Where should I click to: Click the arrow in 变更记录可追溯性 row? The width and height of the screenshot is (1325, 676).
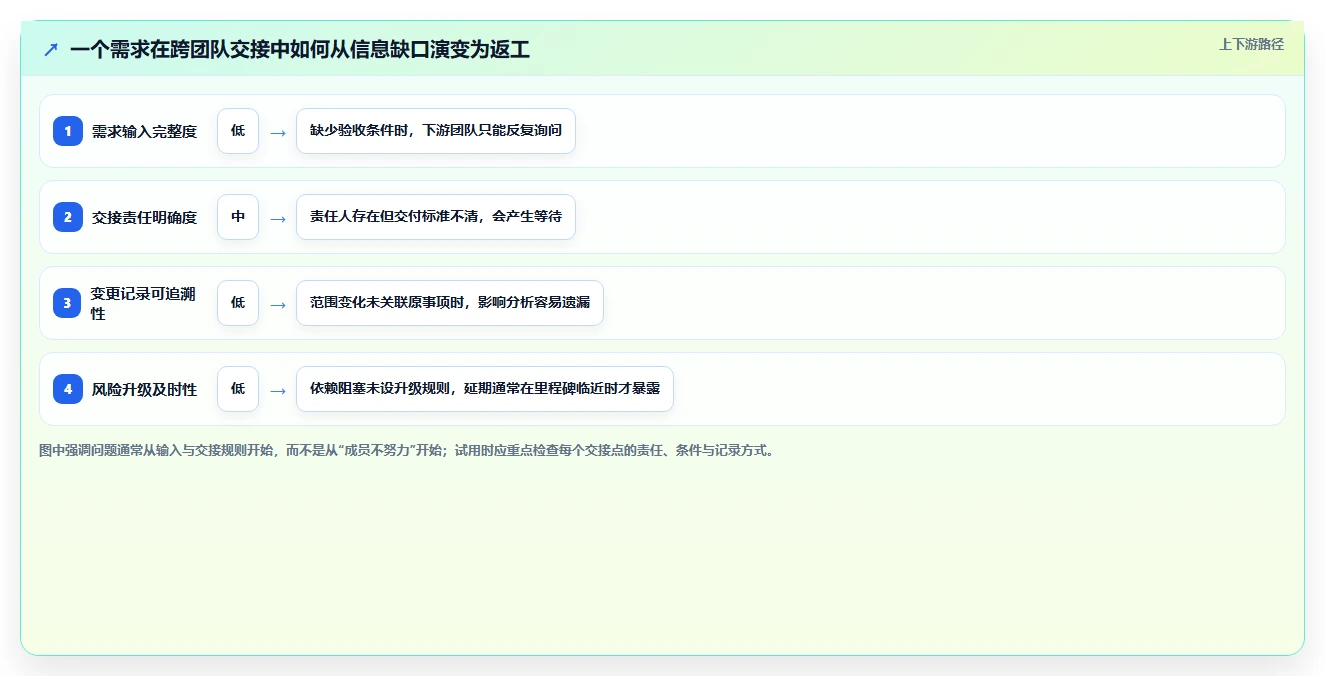click(x=278, y=304)
